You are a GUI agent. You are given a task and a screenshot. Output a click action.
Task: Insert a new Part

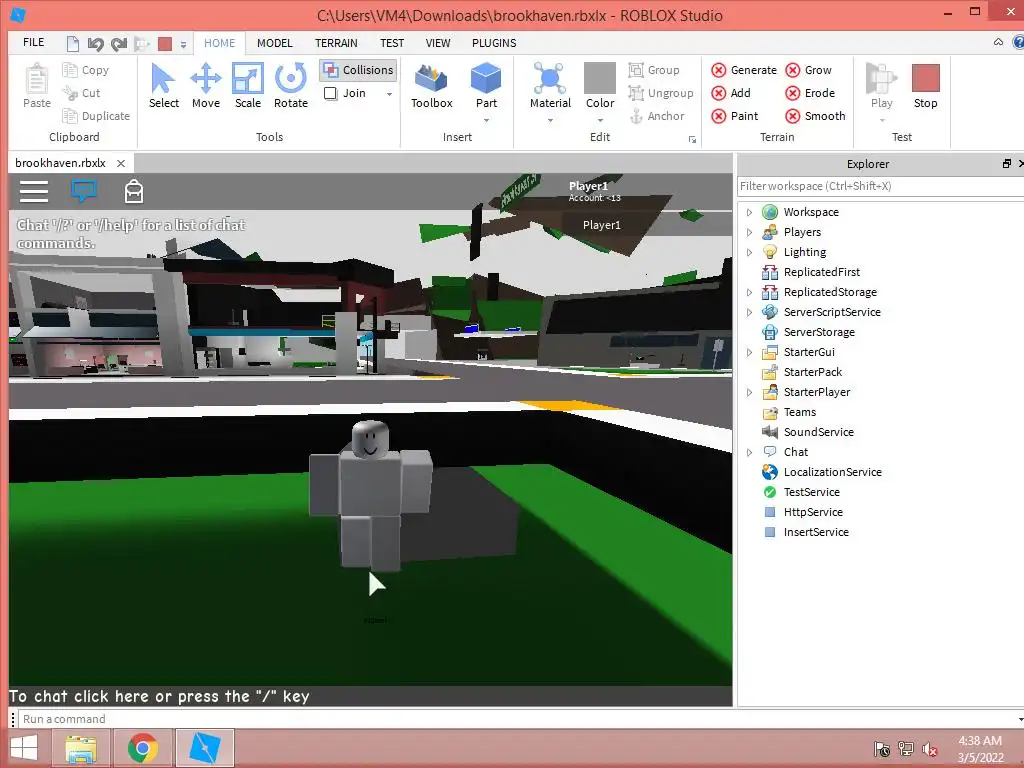(x=486, y=86)
